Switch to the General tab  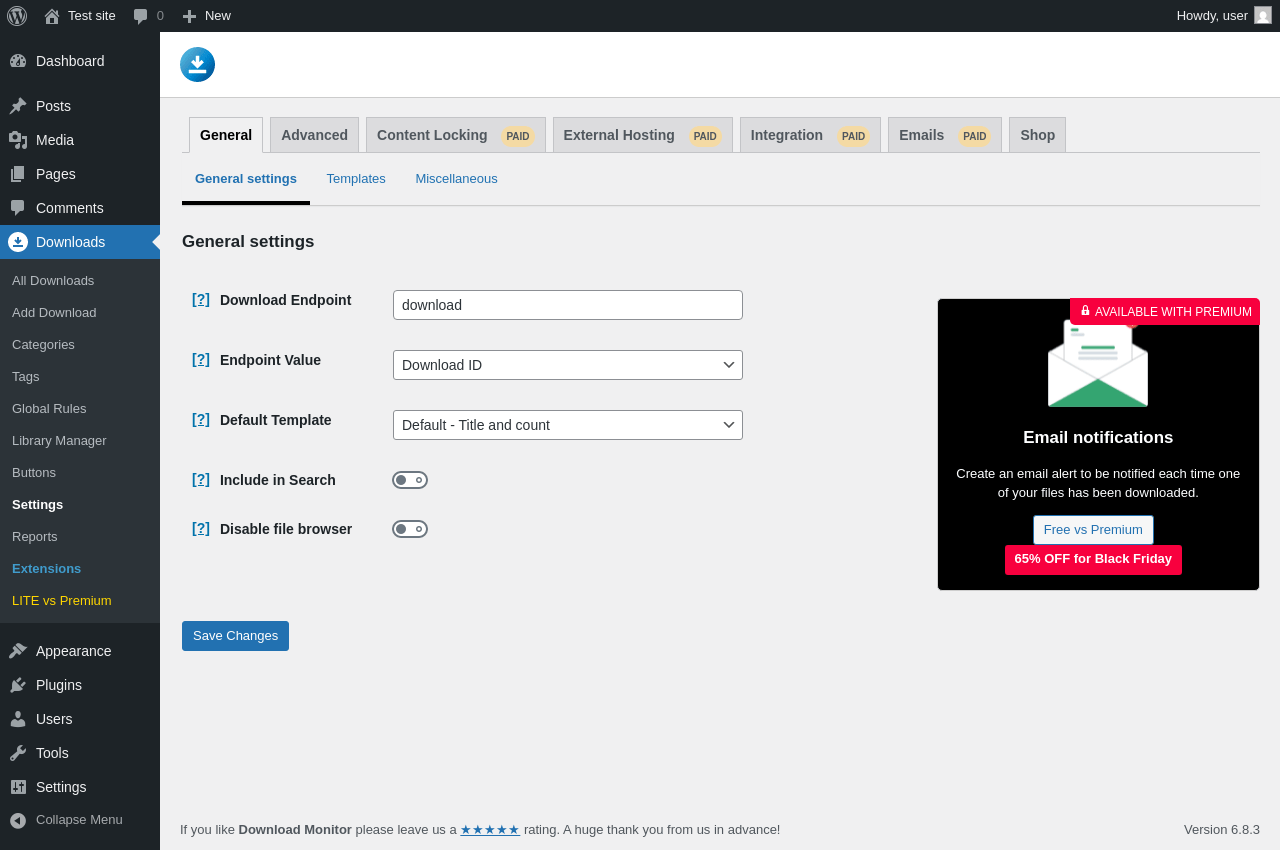[226, 135]
